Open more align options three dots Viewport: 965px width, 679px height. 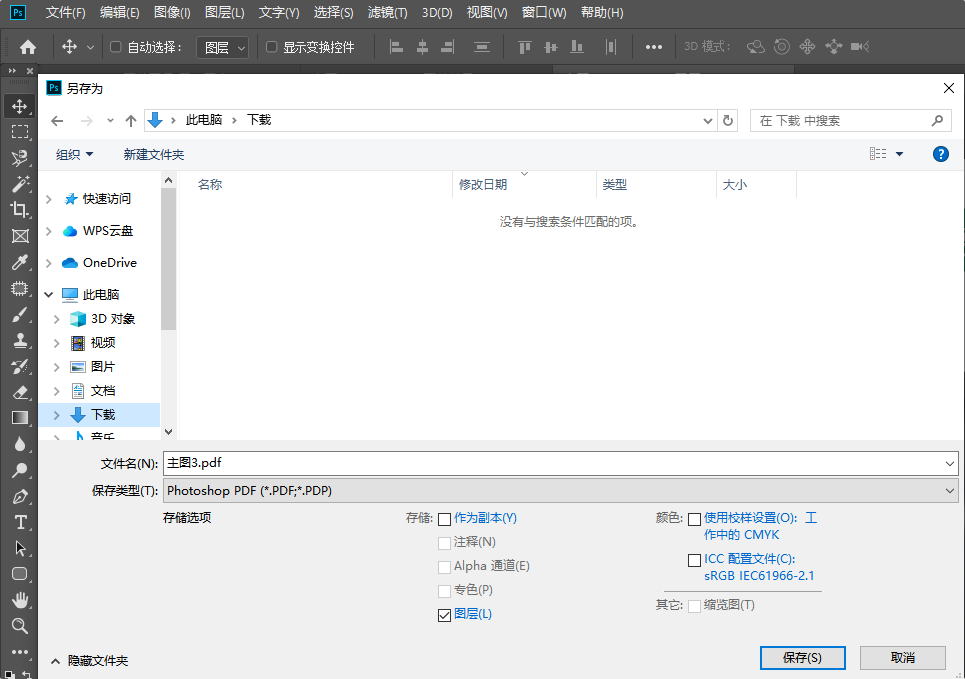click(654, 47)
